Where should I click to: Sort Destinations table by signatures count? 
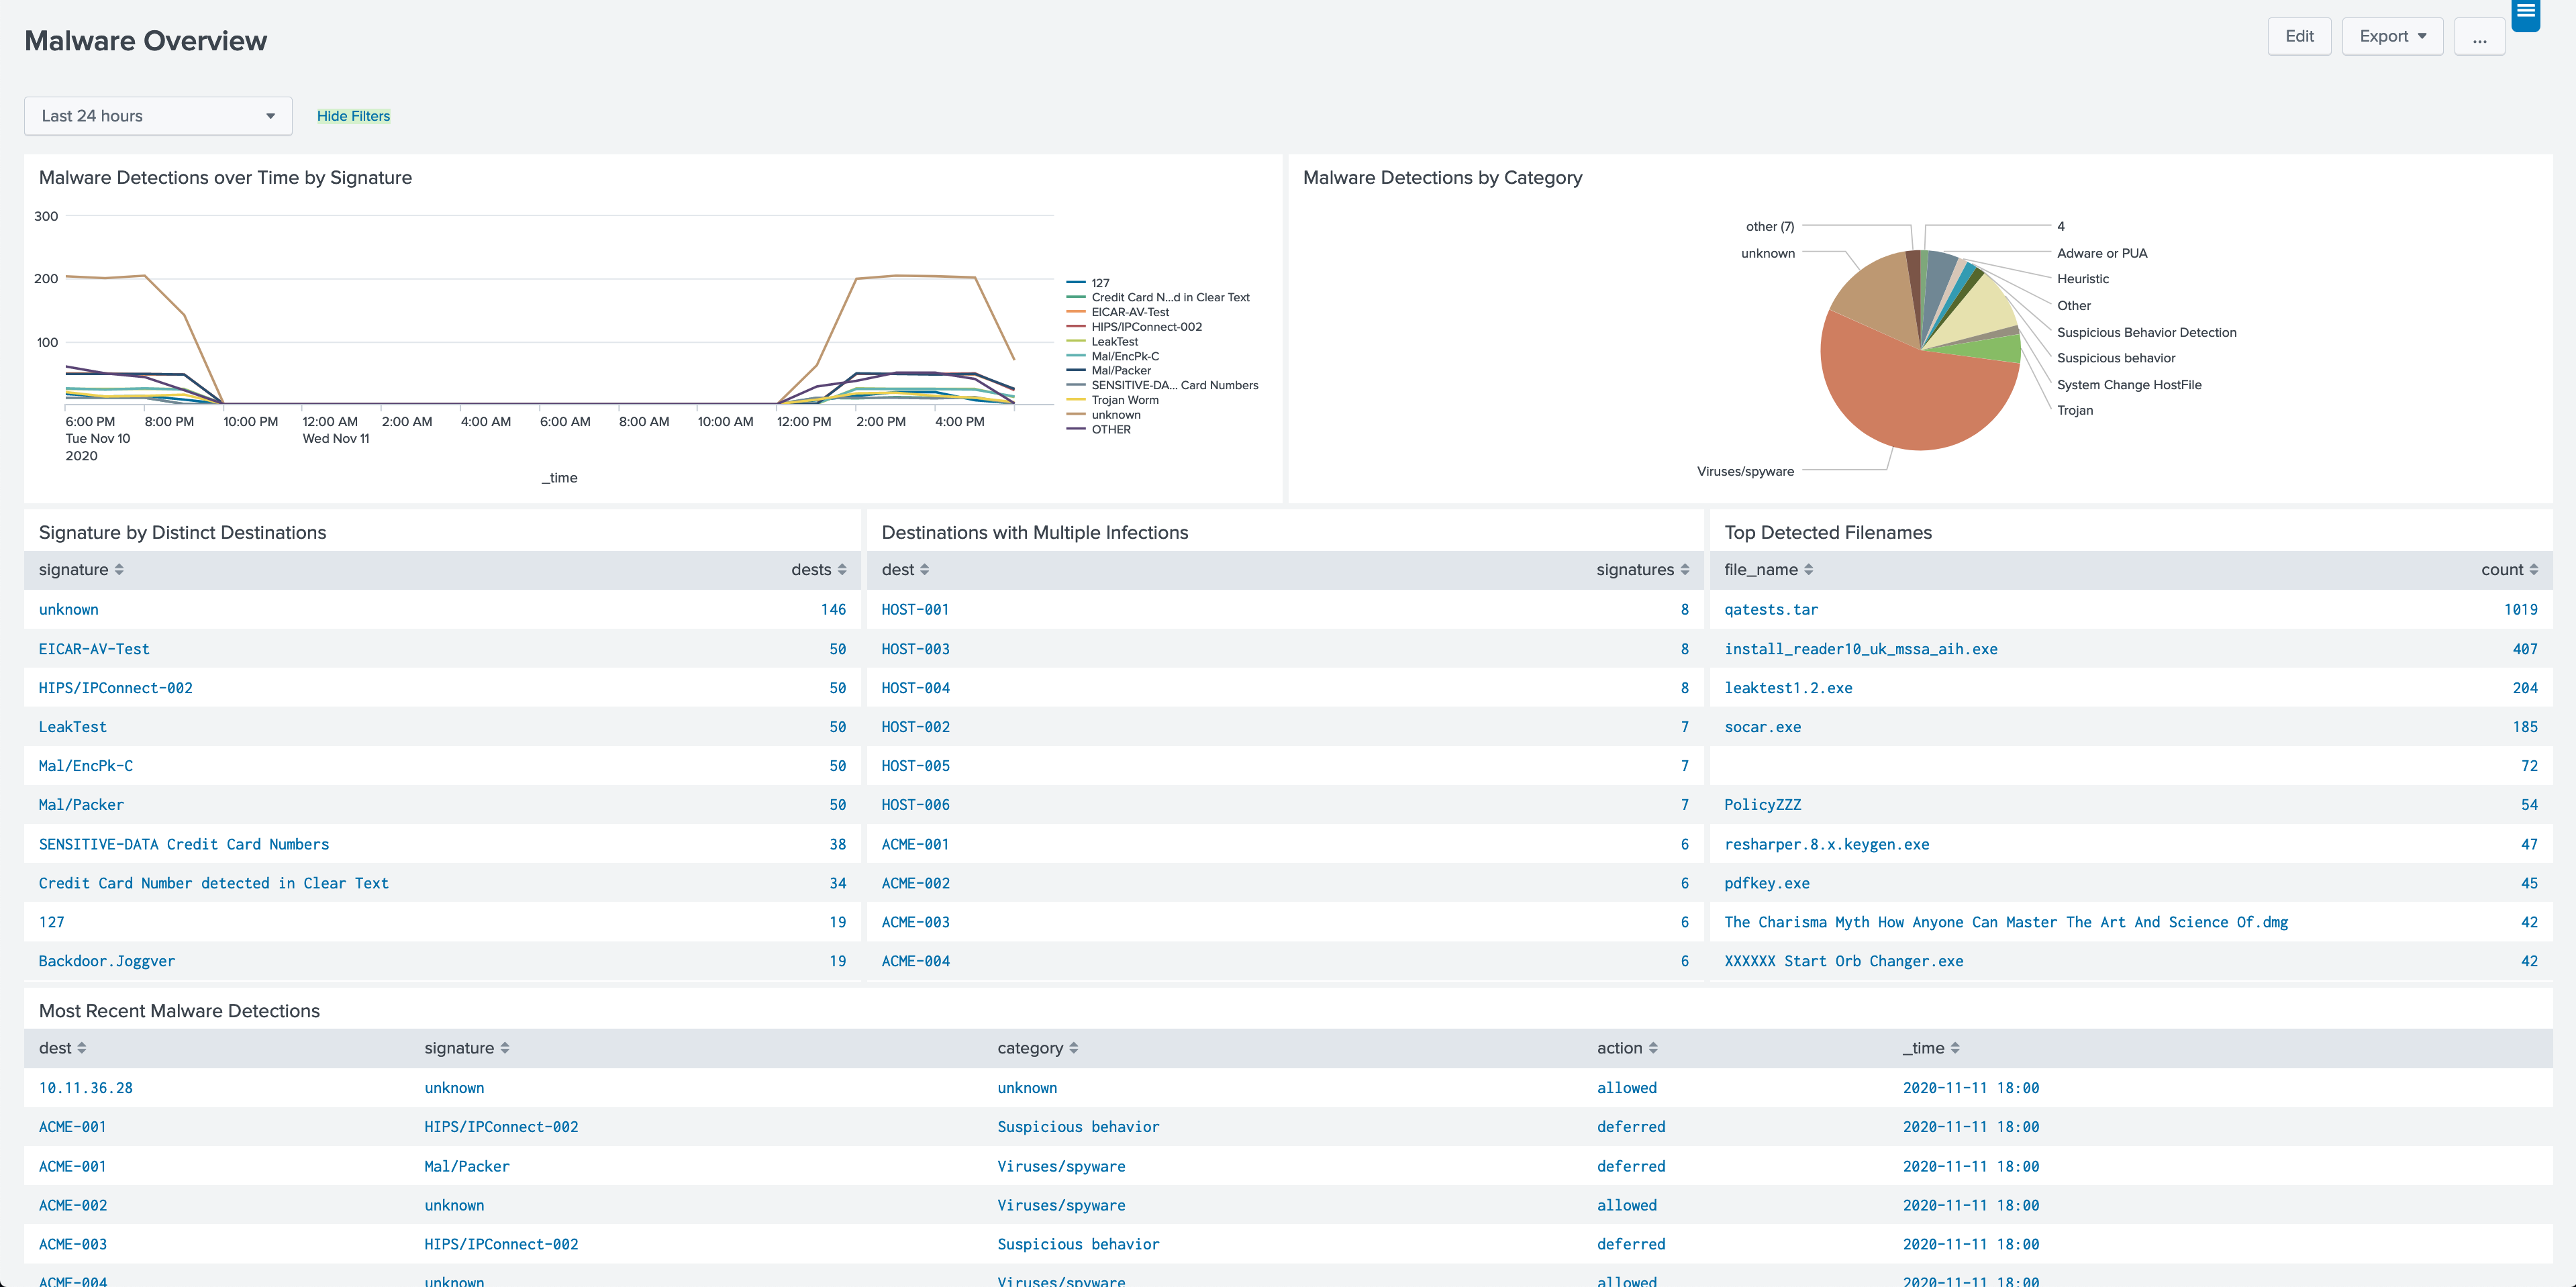[1684, 570]
